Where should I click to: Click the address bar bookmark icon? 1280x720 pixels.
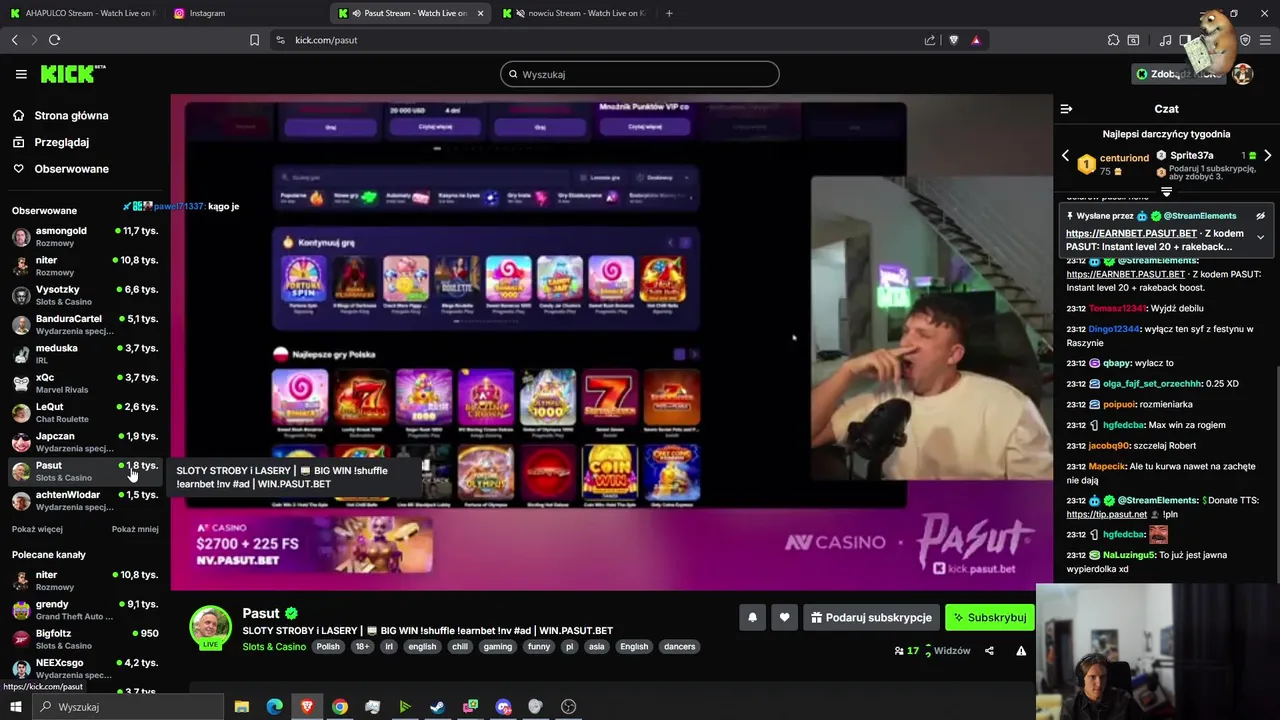[x=254, y=40]
